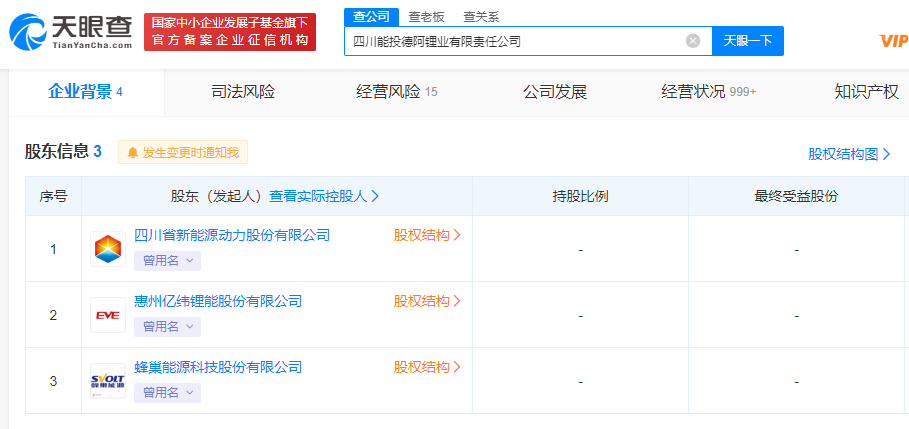Click bell icon for change notifications
This screenshot has height=429, width=909.
132,153
